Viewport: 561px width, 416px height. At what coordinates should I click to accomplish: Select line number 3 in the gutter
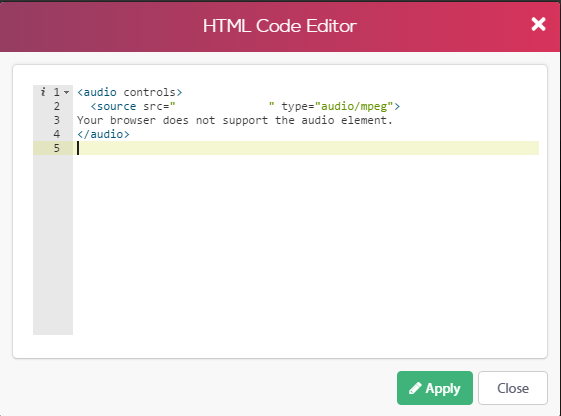[x=57, y=120]
